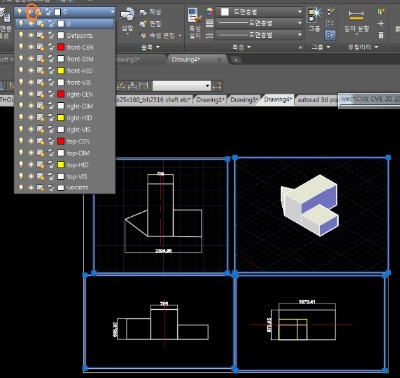Click inside the isometric 3D model viewport
Image resolution: width=400 pixels, height=378 pixels.
[x=311, y=215]
